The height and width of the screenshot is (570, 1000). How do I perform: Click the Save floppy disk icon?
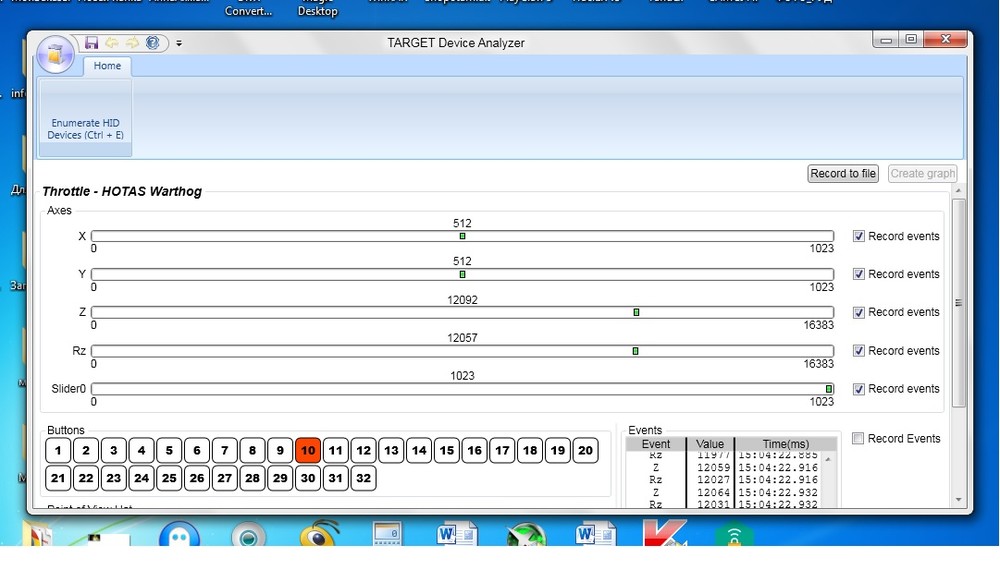pos(91,43)
